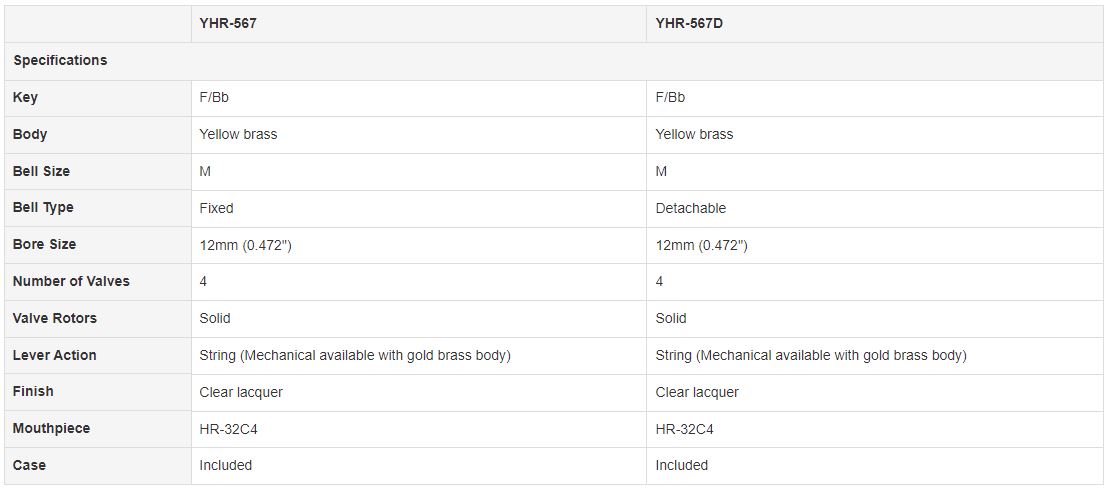
Task: Select the Number of Valves label
Action: click(x=71, y=281)
